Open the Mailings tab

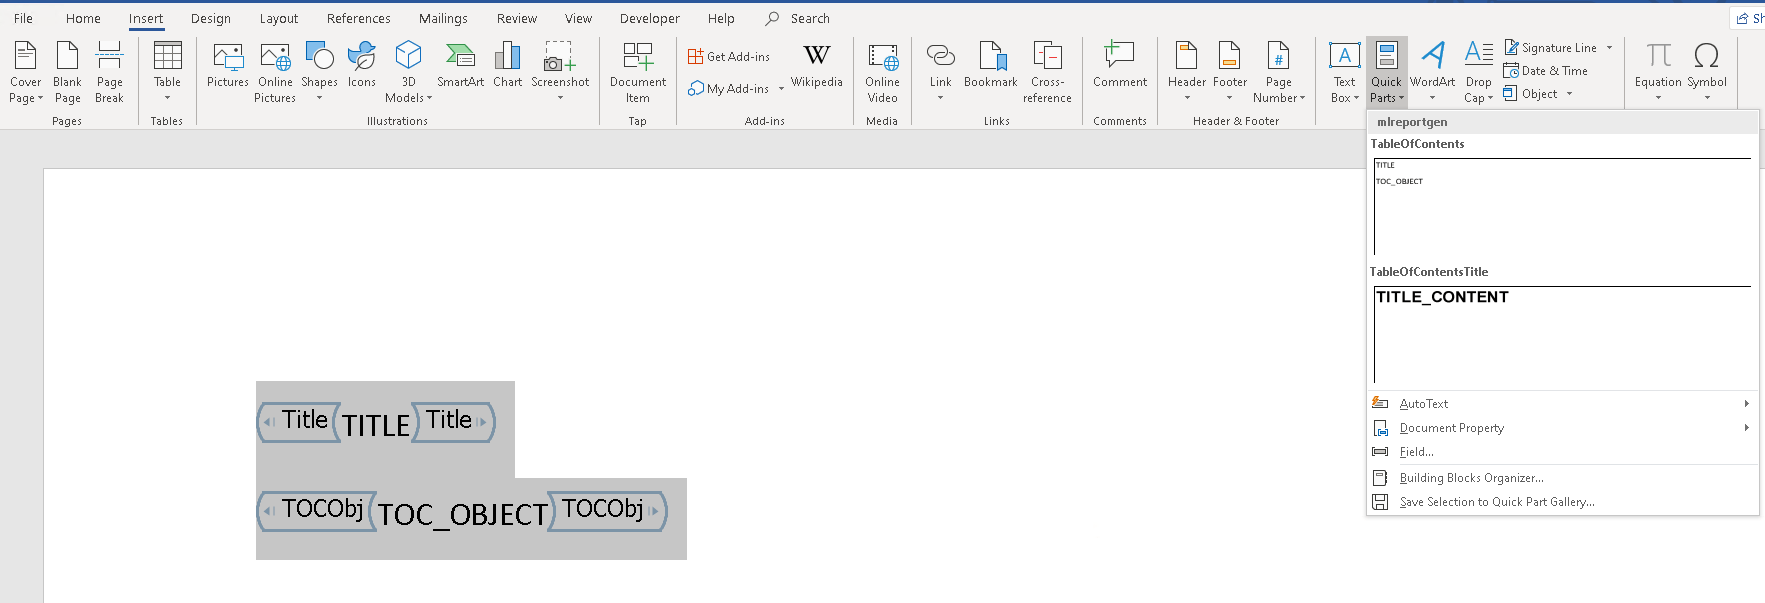coord(443,19)
